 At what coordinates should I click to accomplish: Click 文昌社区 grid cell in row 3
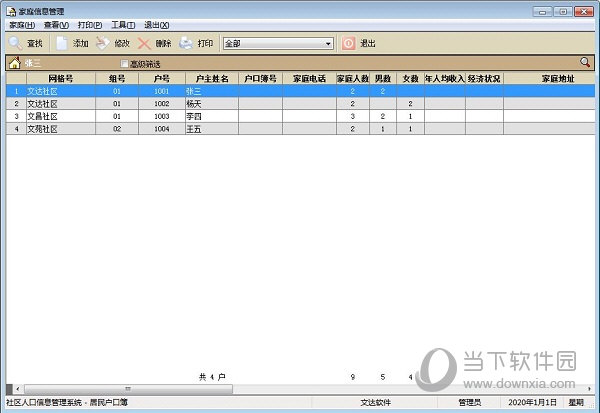click(60, 116)
